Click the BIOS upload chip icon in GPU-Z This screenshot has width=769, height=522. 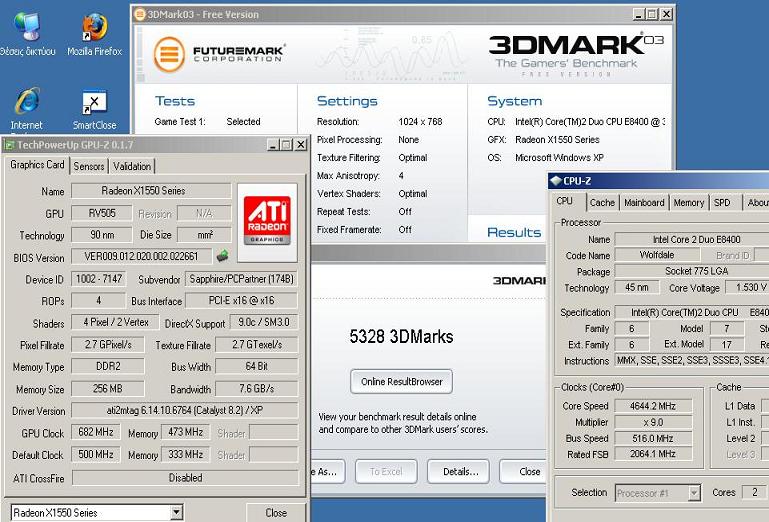point(222,256)
